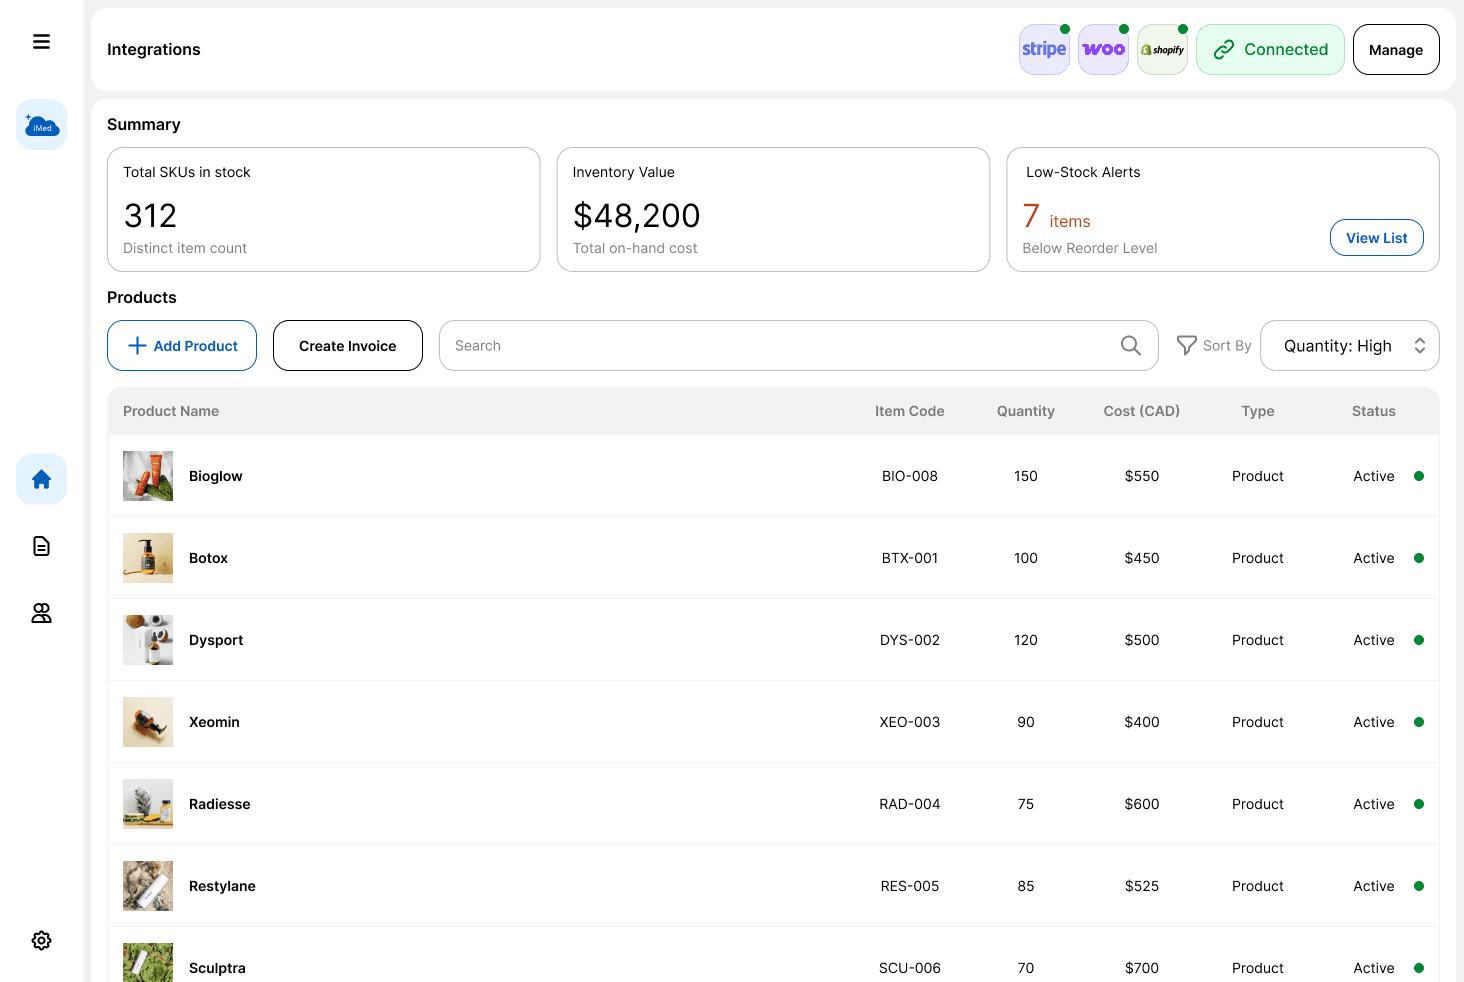
Task: Go to Home via the sidebar icon
Action: [x=41, y=479]
